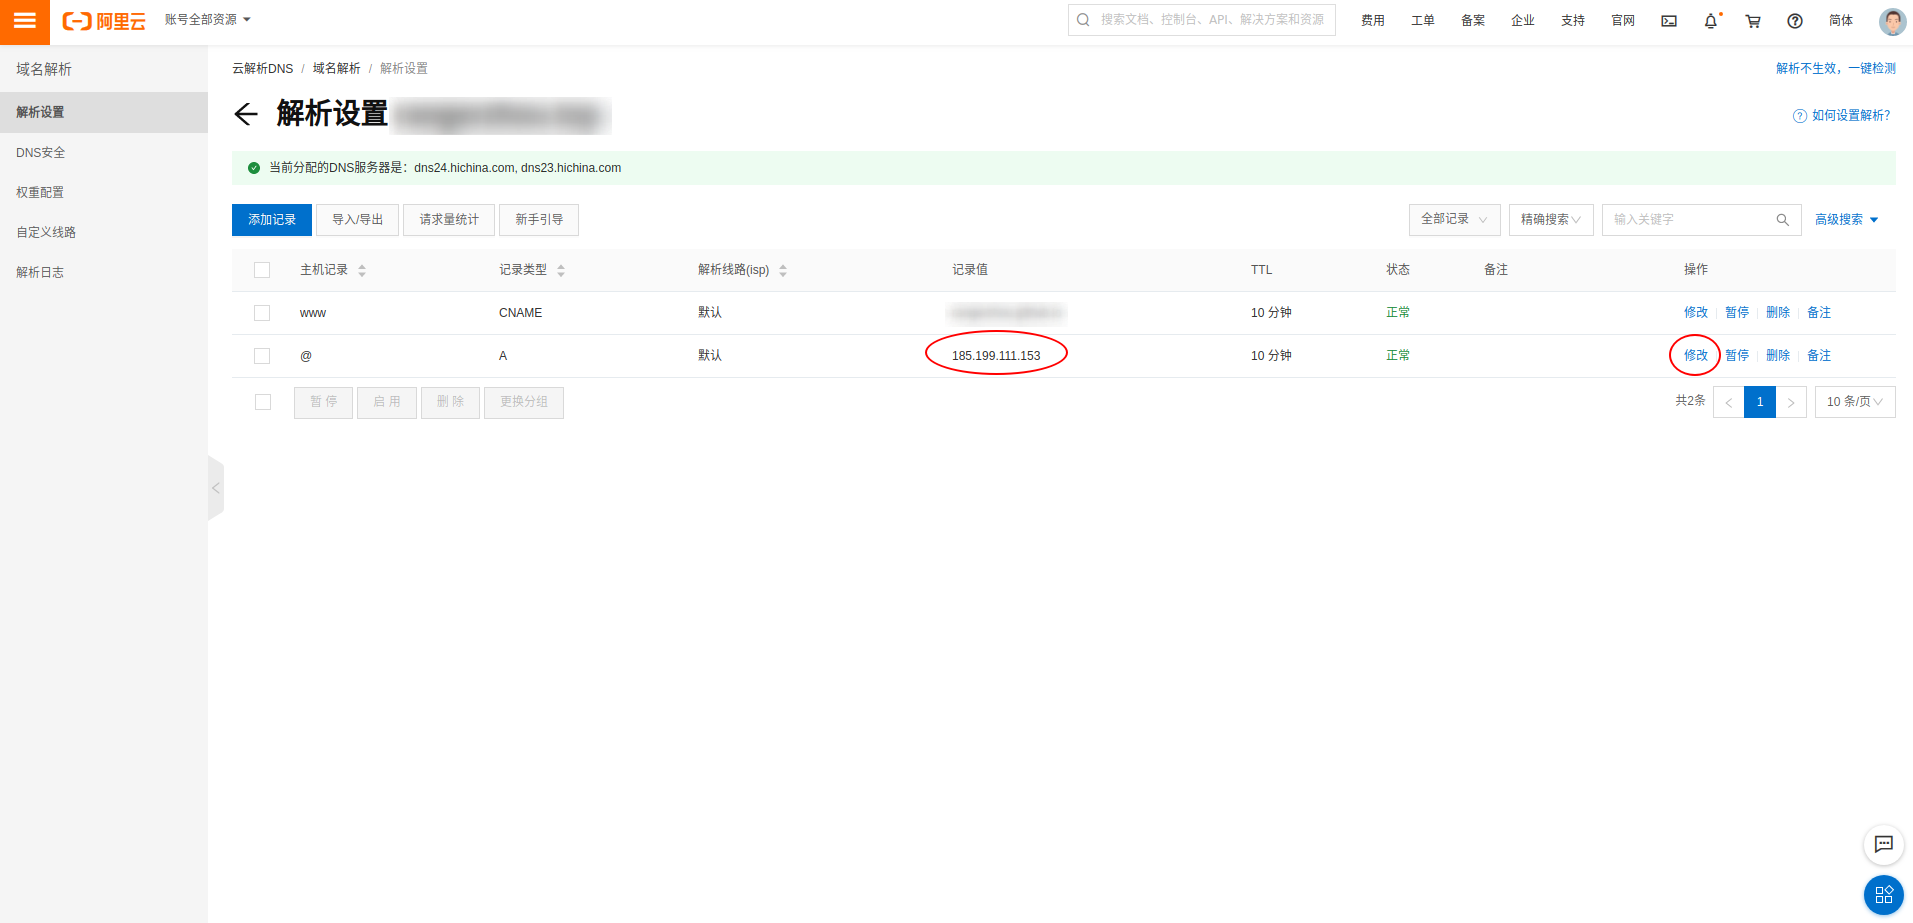Go to the previous page arrow
Viewport: 1913px width, 923px height.
coord(1728,402)
